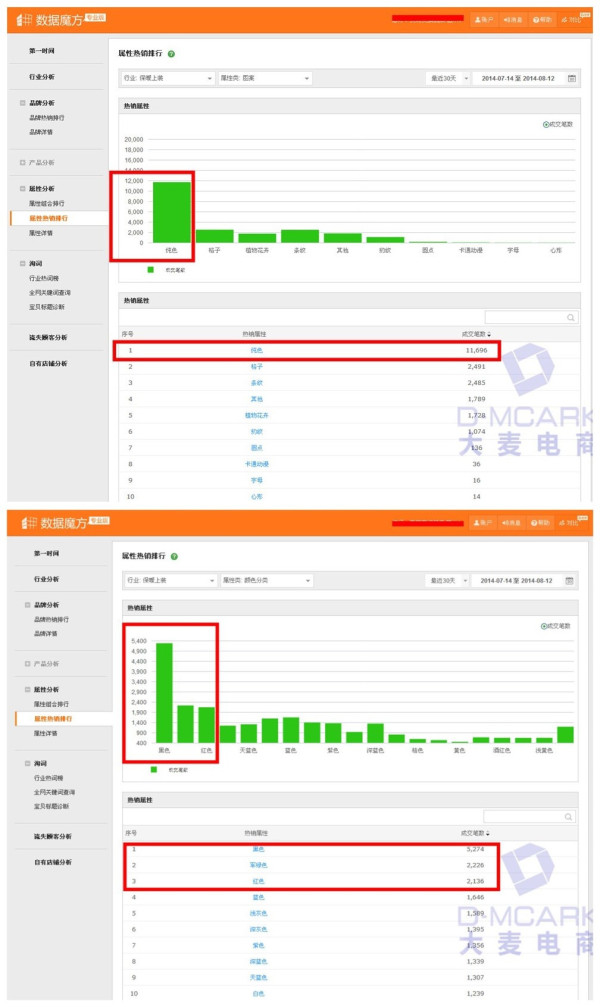This screenshot has width=600, height=1007.
Task: Open 行业 dropdown on the 颜色分类 page
Action: (170, 581)
